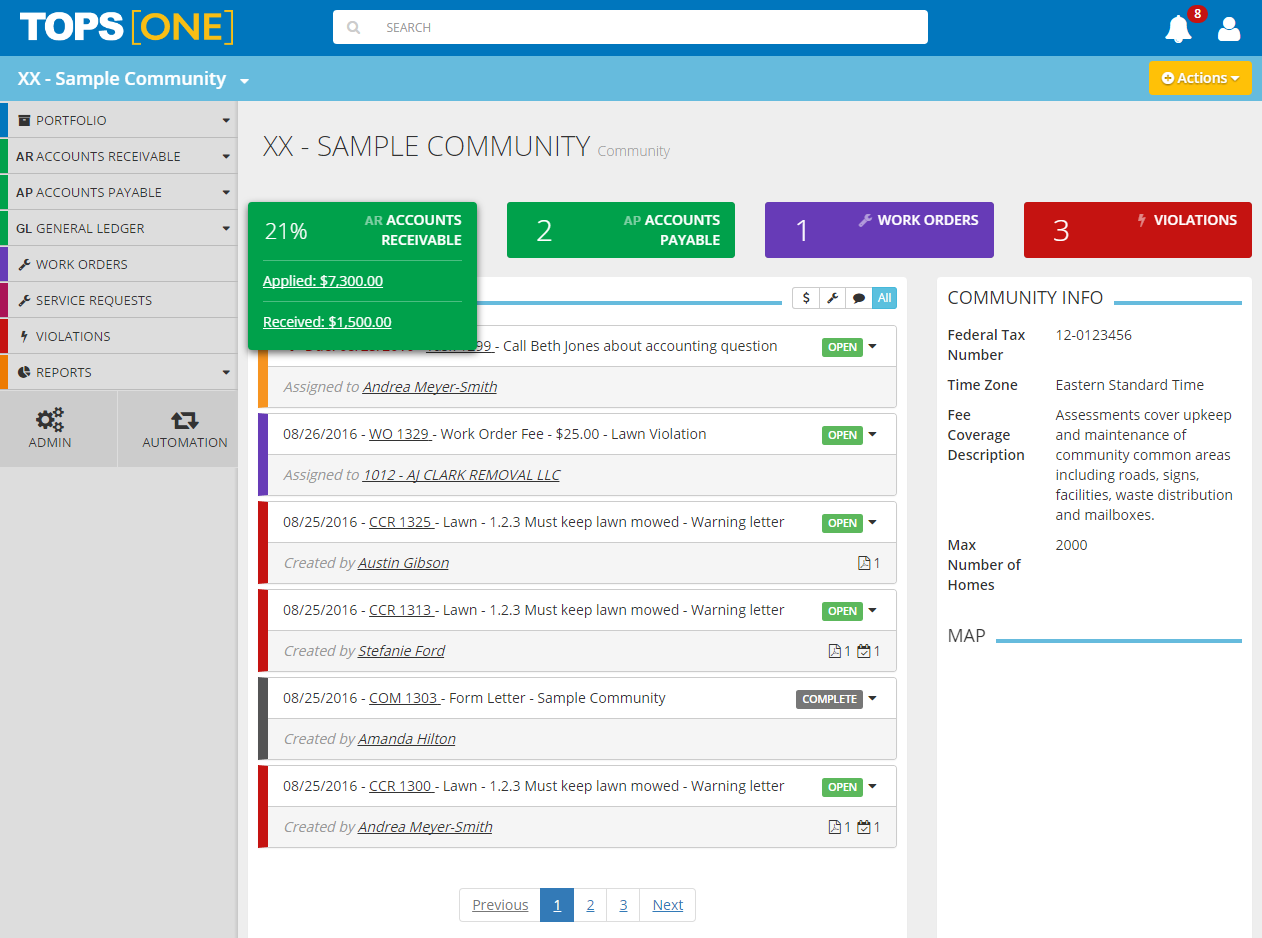Open the community selector dropdown arrow
This screenshot has height=938, width=1262.
click(244, 81)
